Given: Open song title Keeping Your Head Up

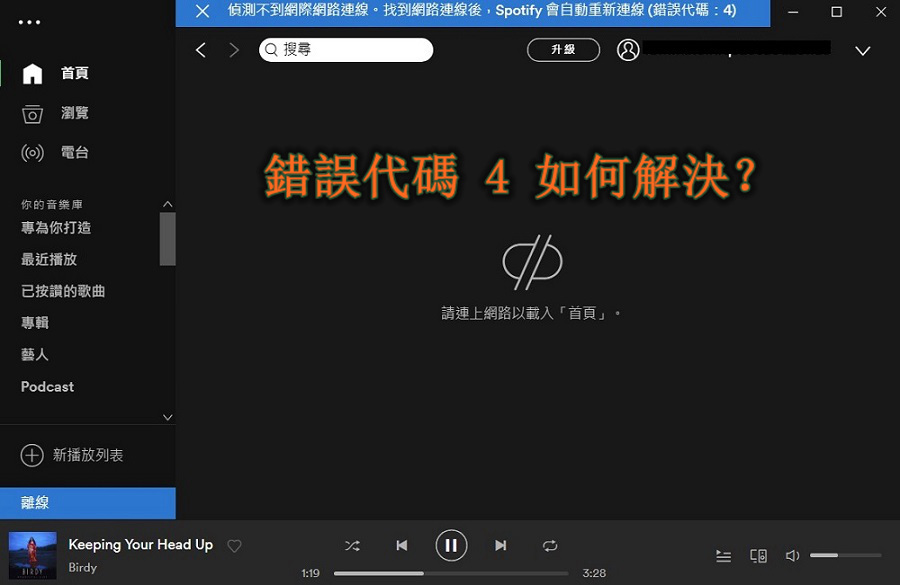Looking at the screenshot, I should tap(141, 544).
